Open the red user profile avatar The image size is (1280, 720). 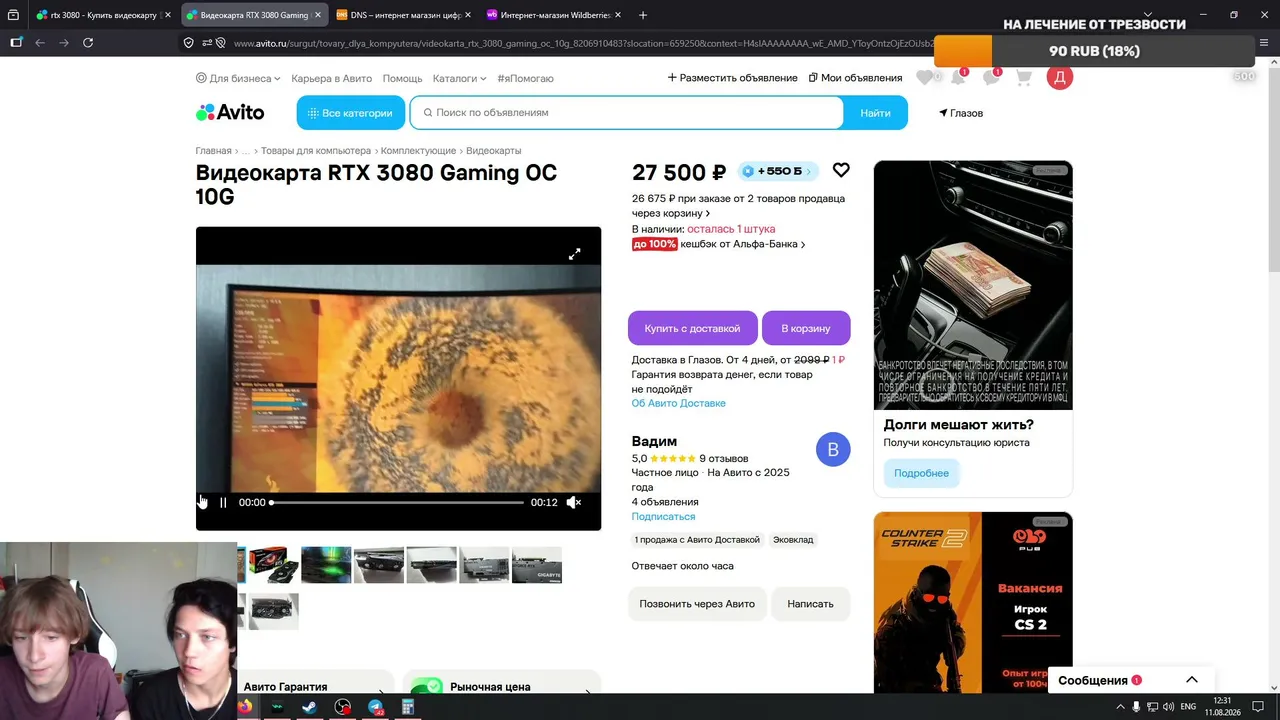1060,77
